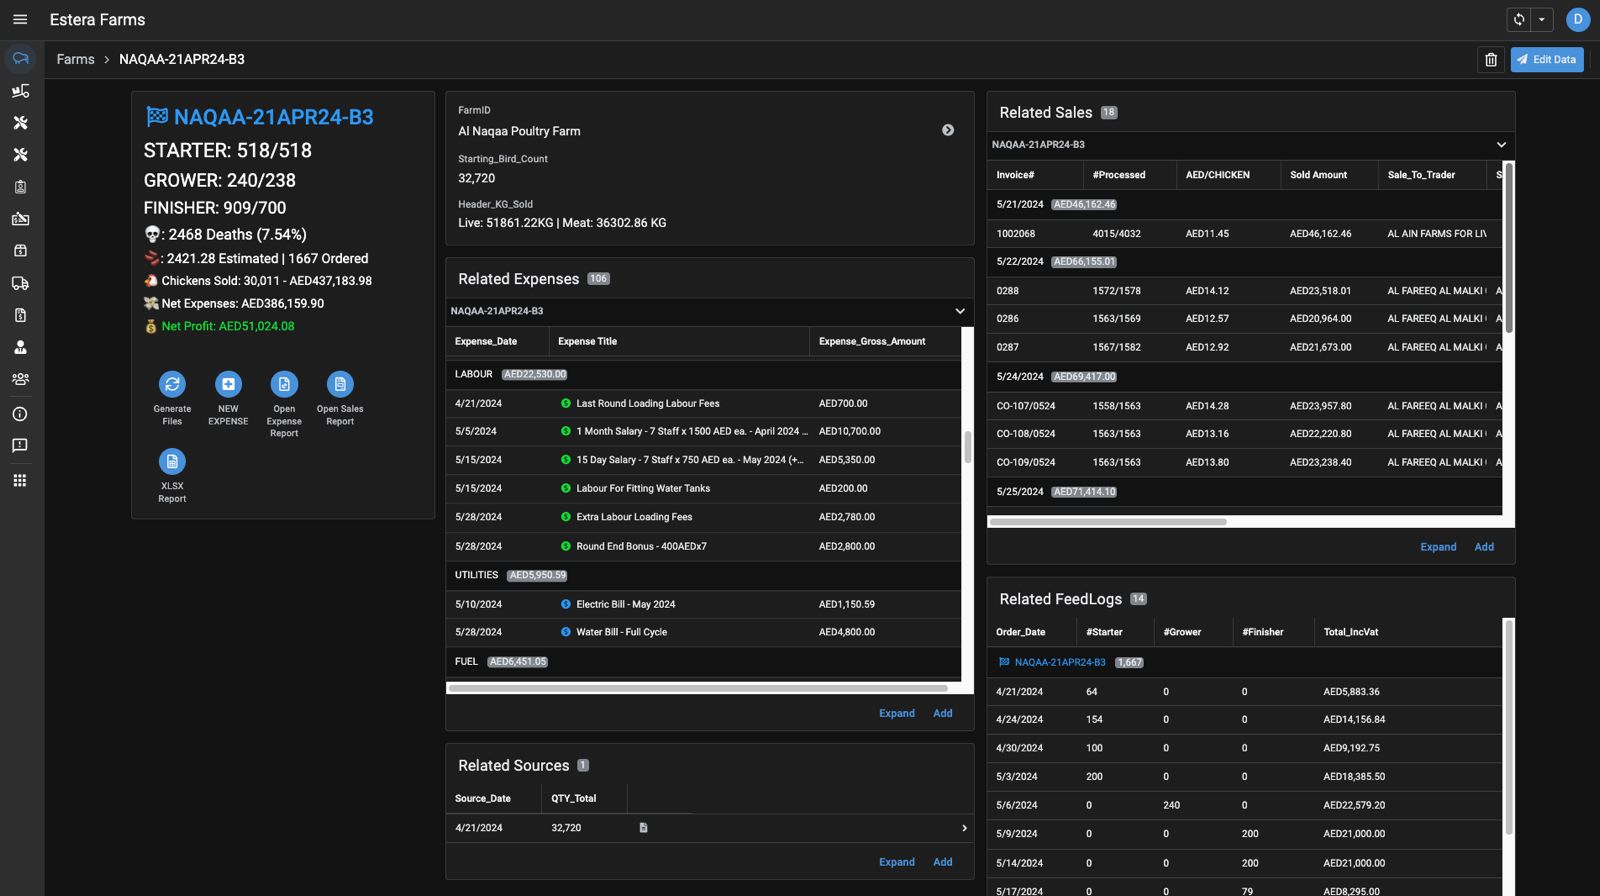Image resolution: width=1600 pixels, height=896 pixels.
Task: Open the dollar box sidebar icon
Action: (20, 251)
